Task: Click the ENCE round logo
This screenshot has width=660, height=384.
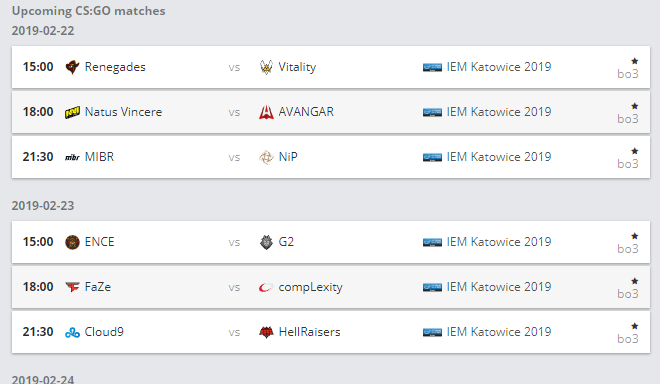Action: [72, 243]
